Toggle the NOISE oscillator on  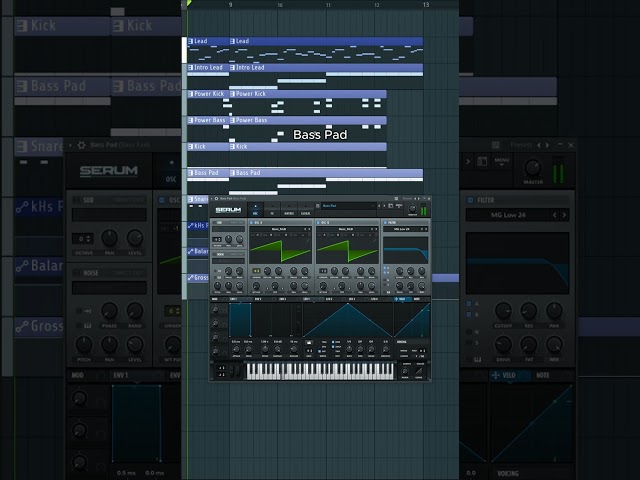[215, 254]
